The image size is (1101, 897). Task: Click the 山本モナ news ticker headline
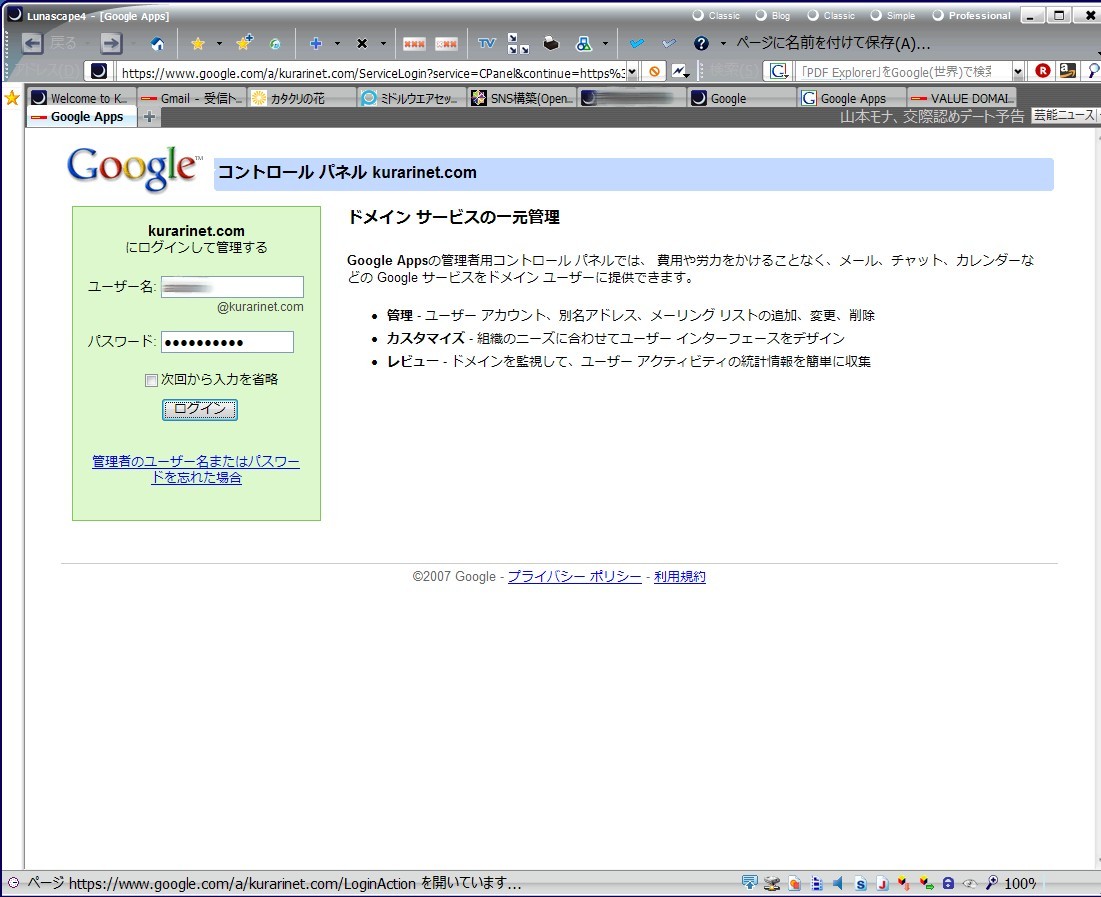[x=932, y=116]
